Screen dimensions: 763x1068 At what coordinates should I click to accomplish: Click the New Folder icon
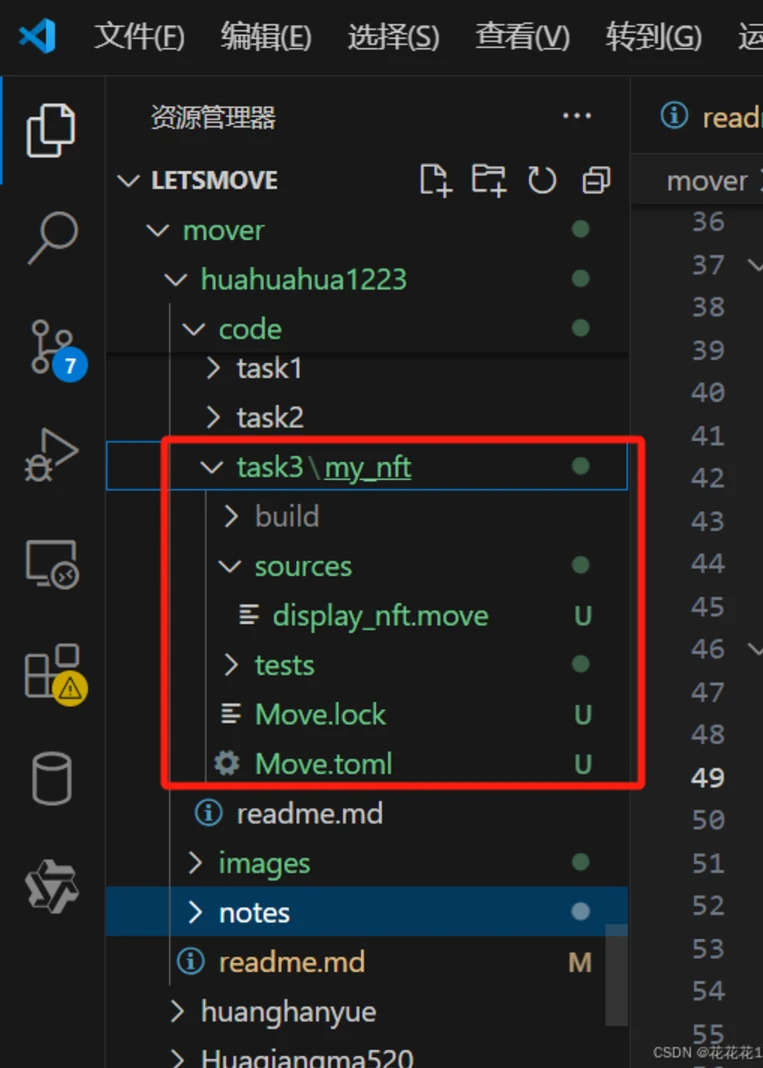coord(488,180)
